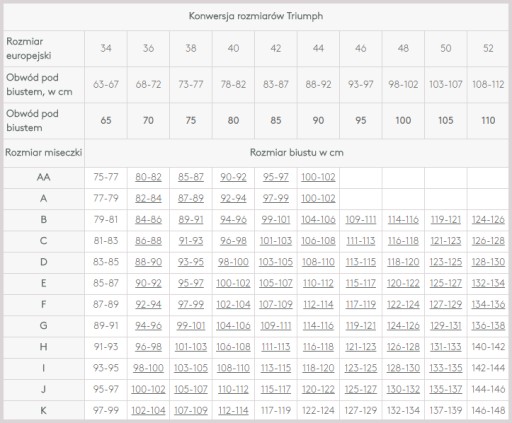Open the 92-94 link in row F
Image resolution: width=512 pixels, height=423 pixels.
(x=148, y=304)
